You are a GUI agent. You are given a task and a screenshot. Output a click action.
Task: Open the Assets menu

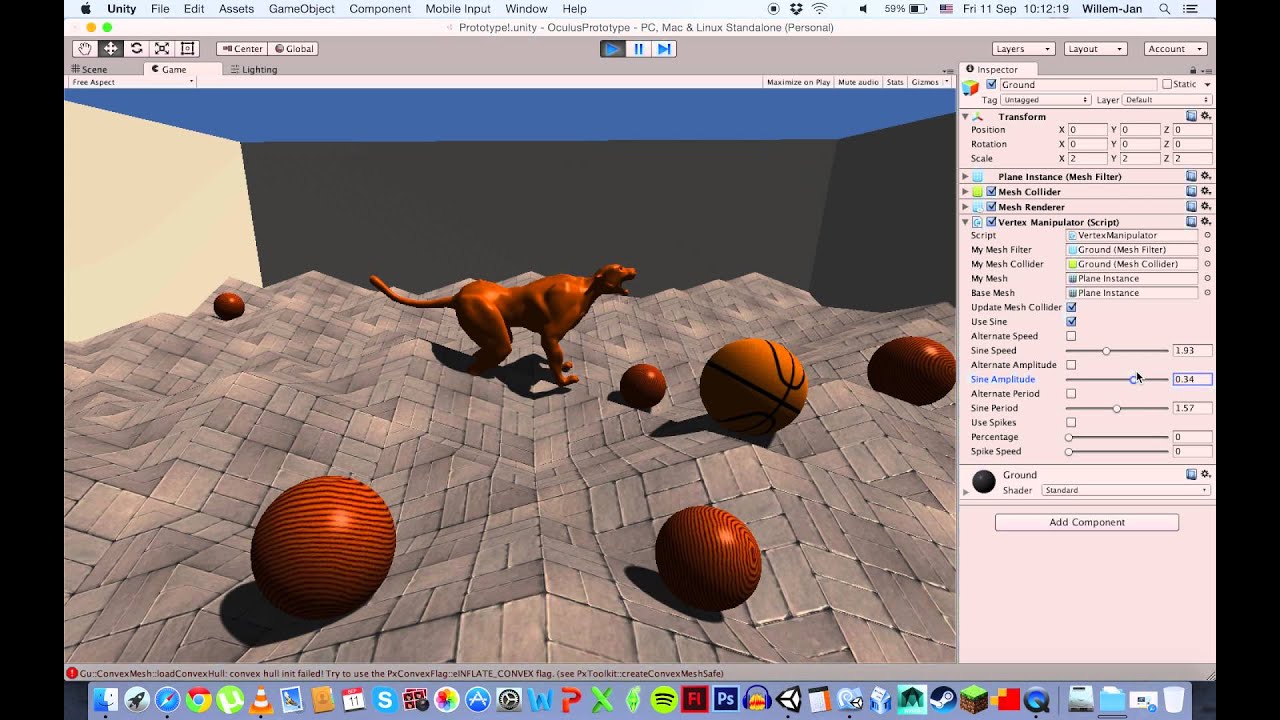pyautogui.click(x=236, y=8)
